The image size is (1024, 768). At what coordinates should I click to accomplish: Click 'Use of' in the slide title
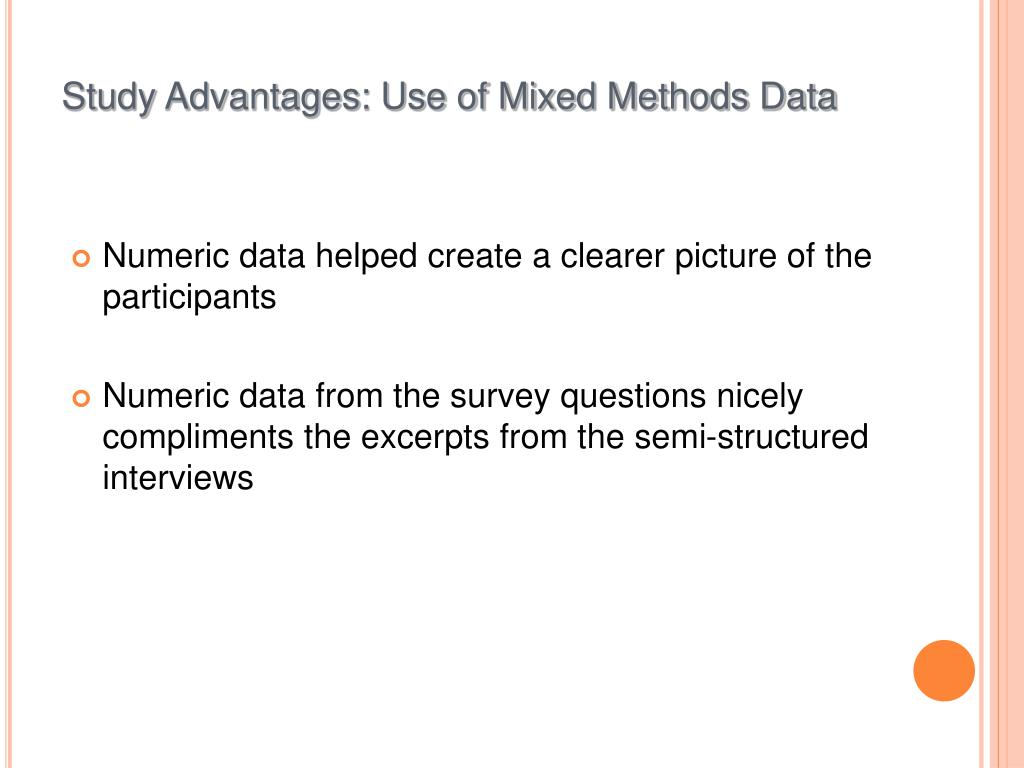point(435,97)
